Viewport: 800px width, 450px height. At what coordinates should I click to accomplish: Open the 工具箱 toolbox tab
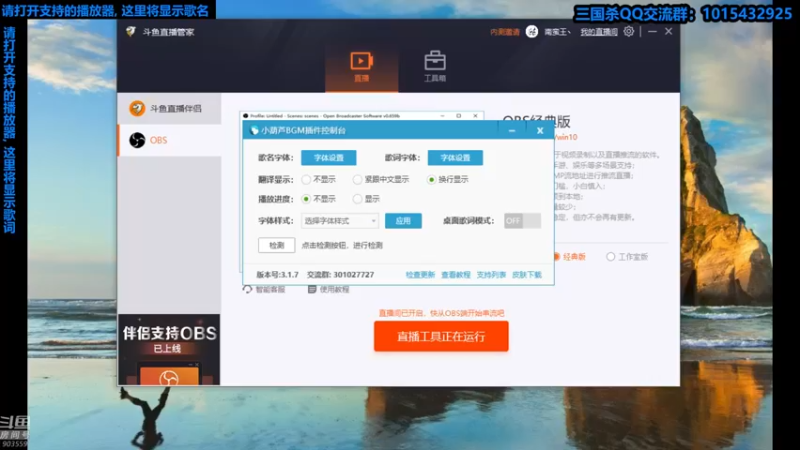(435, 66)
